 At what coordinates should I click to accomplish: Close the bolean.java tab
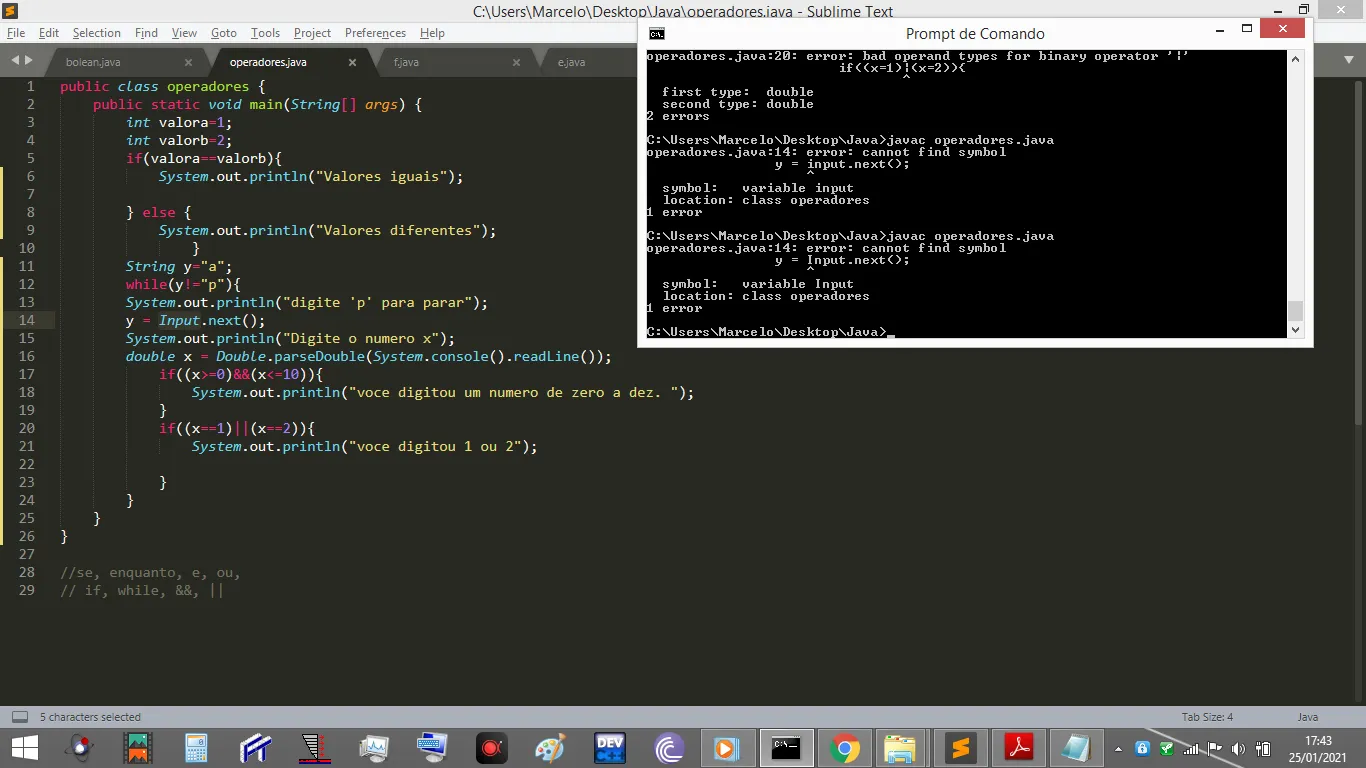point(188,62)
